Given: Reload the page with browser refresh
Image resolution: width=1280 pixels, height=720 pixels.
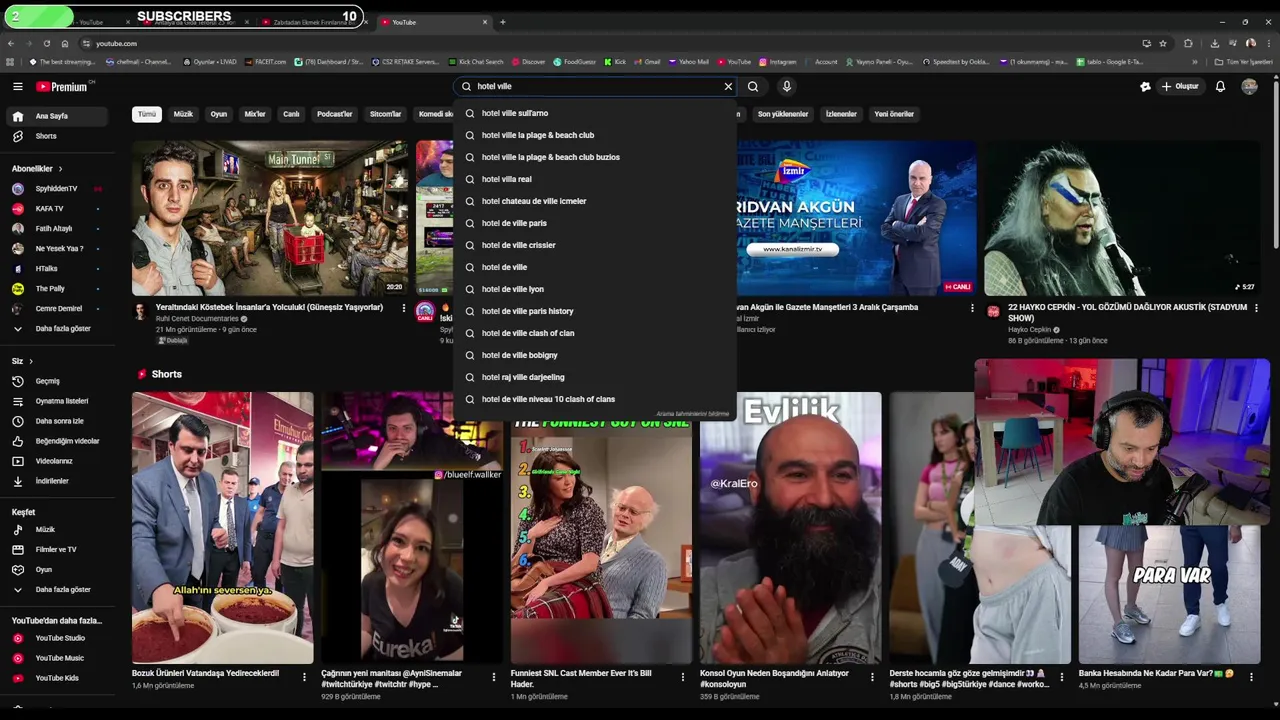Looking at the screenshot, I should click(x=46, y=44).
